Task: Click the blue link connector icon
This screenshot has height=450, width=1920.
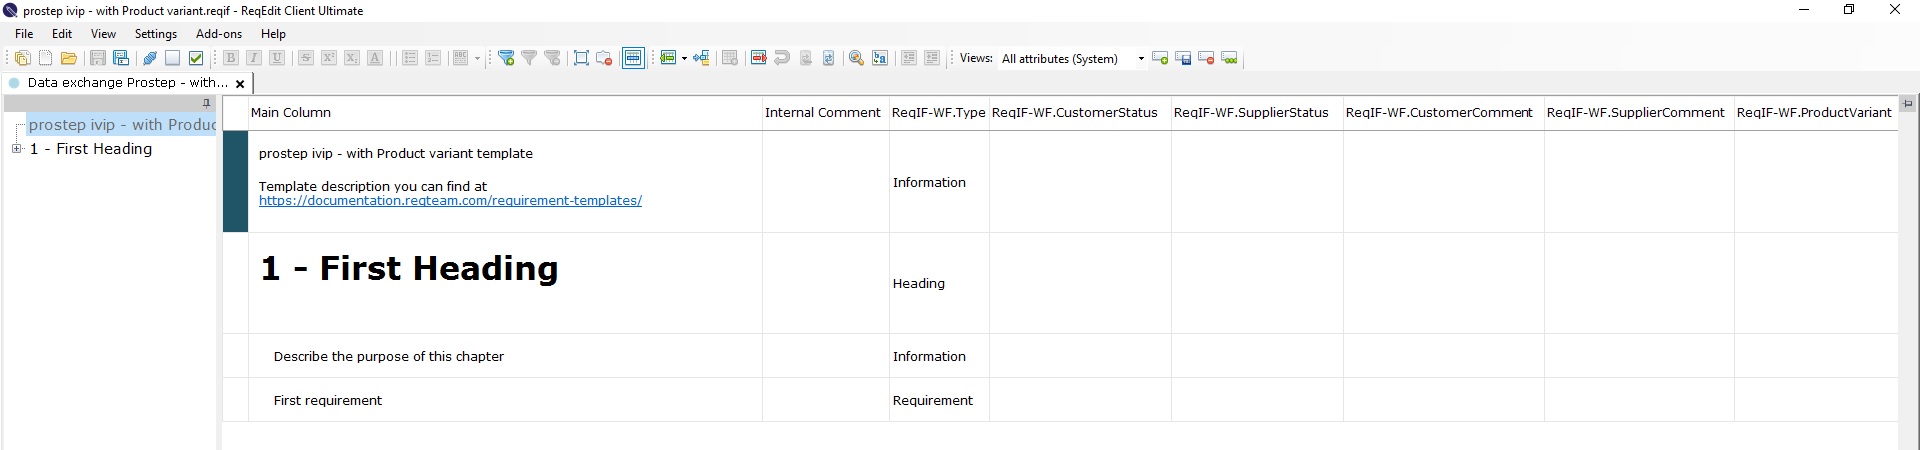Action: pos(150,58)
